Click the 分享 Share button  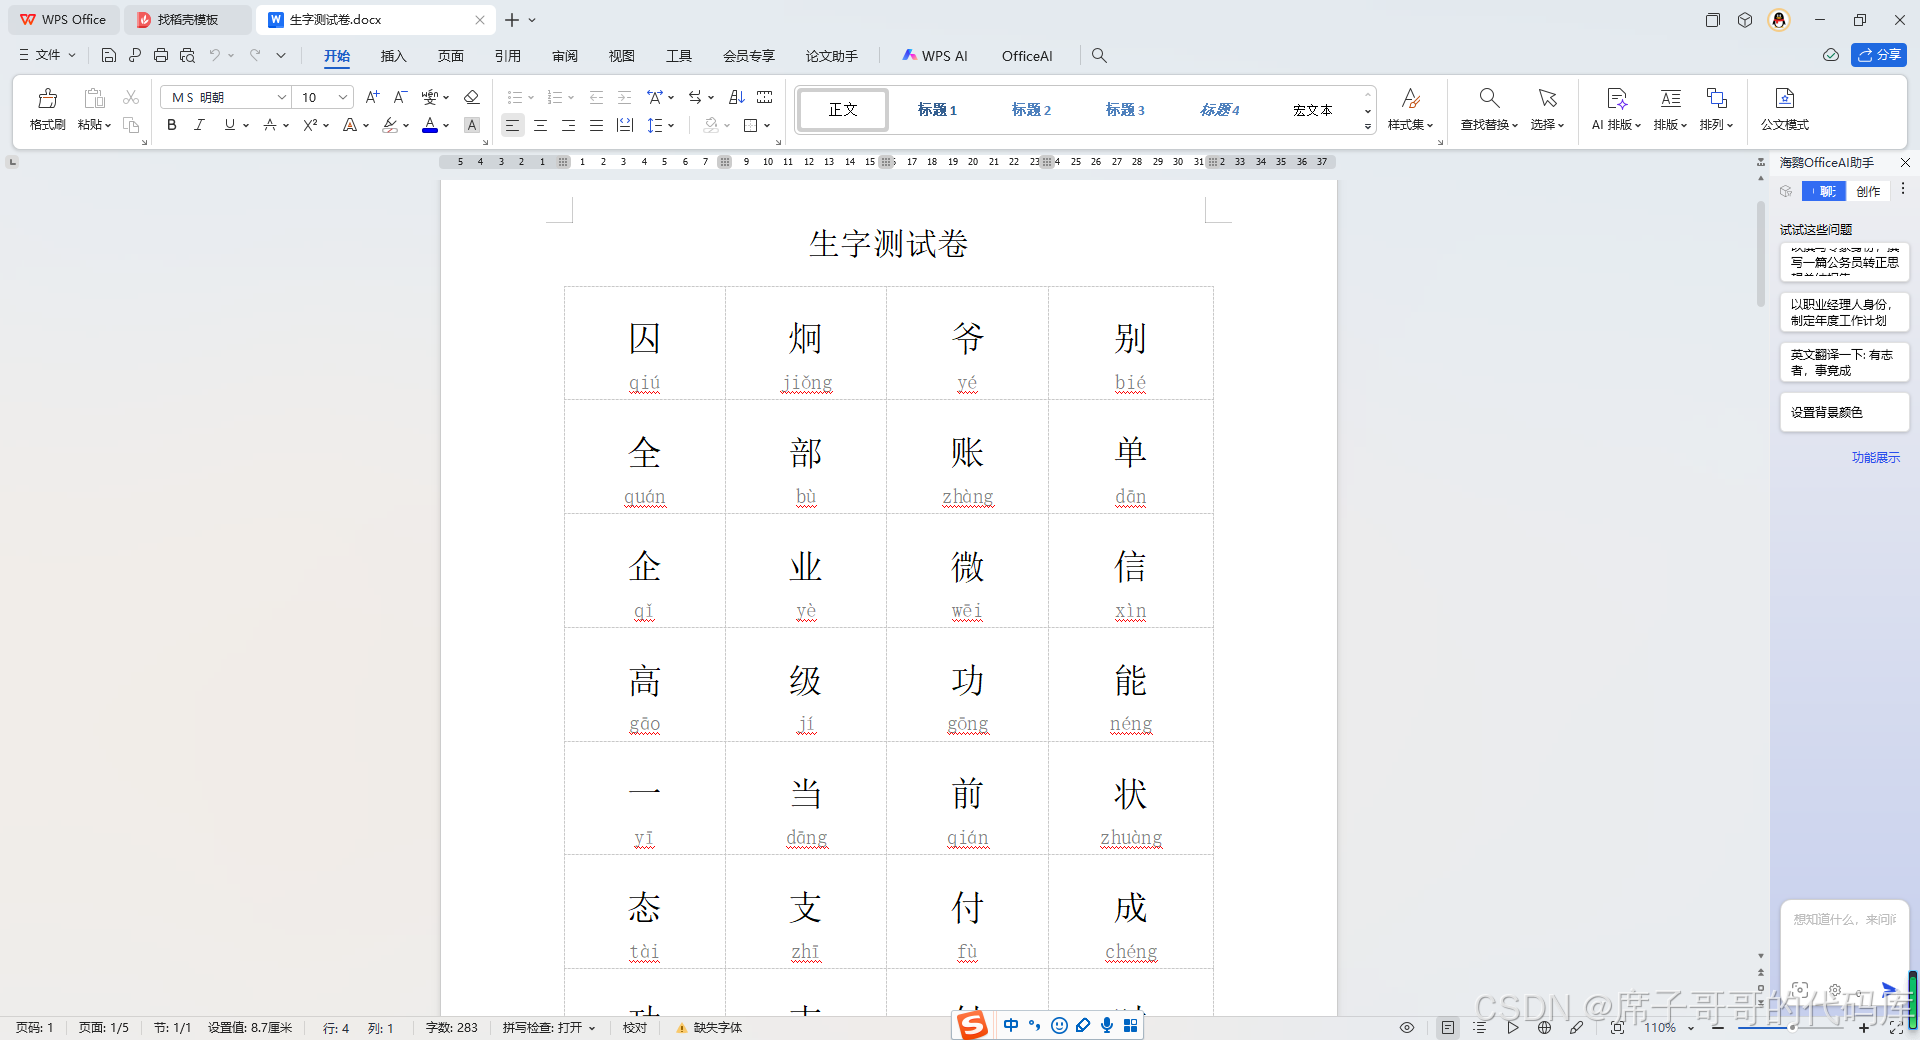1879,55
